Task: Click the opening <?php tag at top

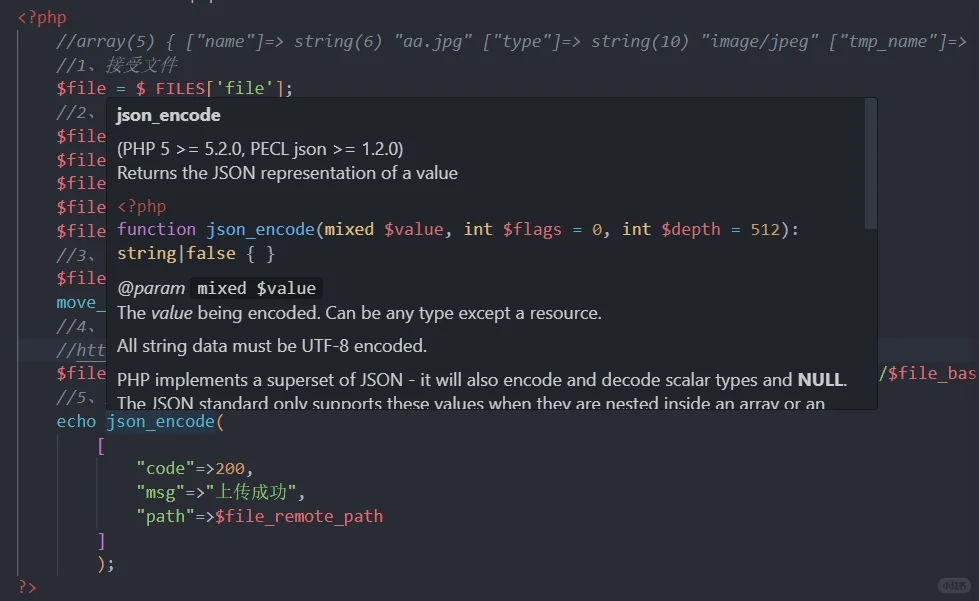Action: [42, 17]
